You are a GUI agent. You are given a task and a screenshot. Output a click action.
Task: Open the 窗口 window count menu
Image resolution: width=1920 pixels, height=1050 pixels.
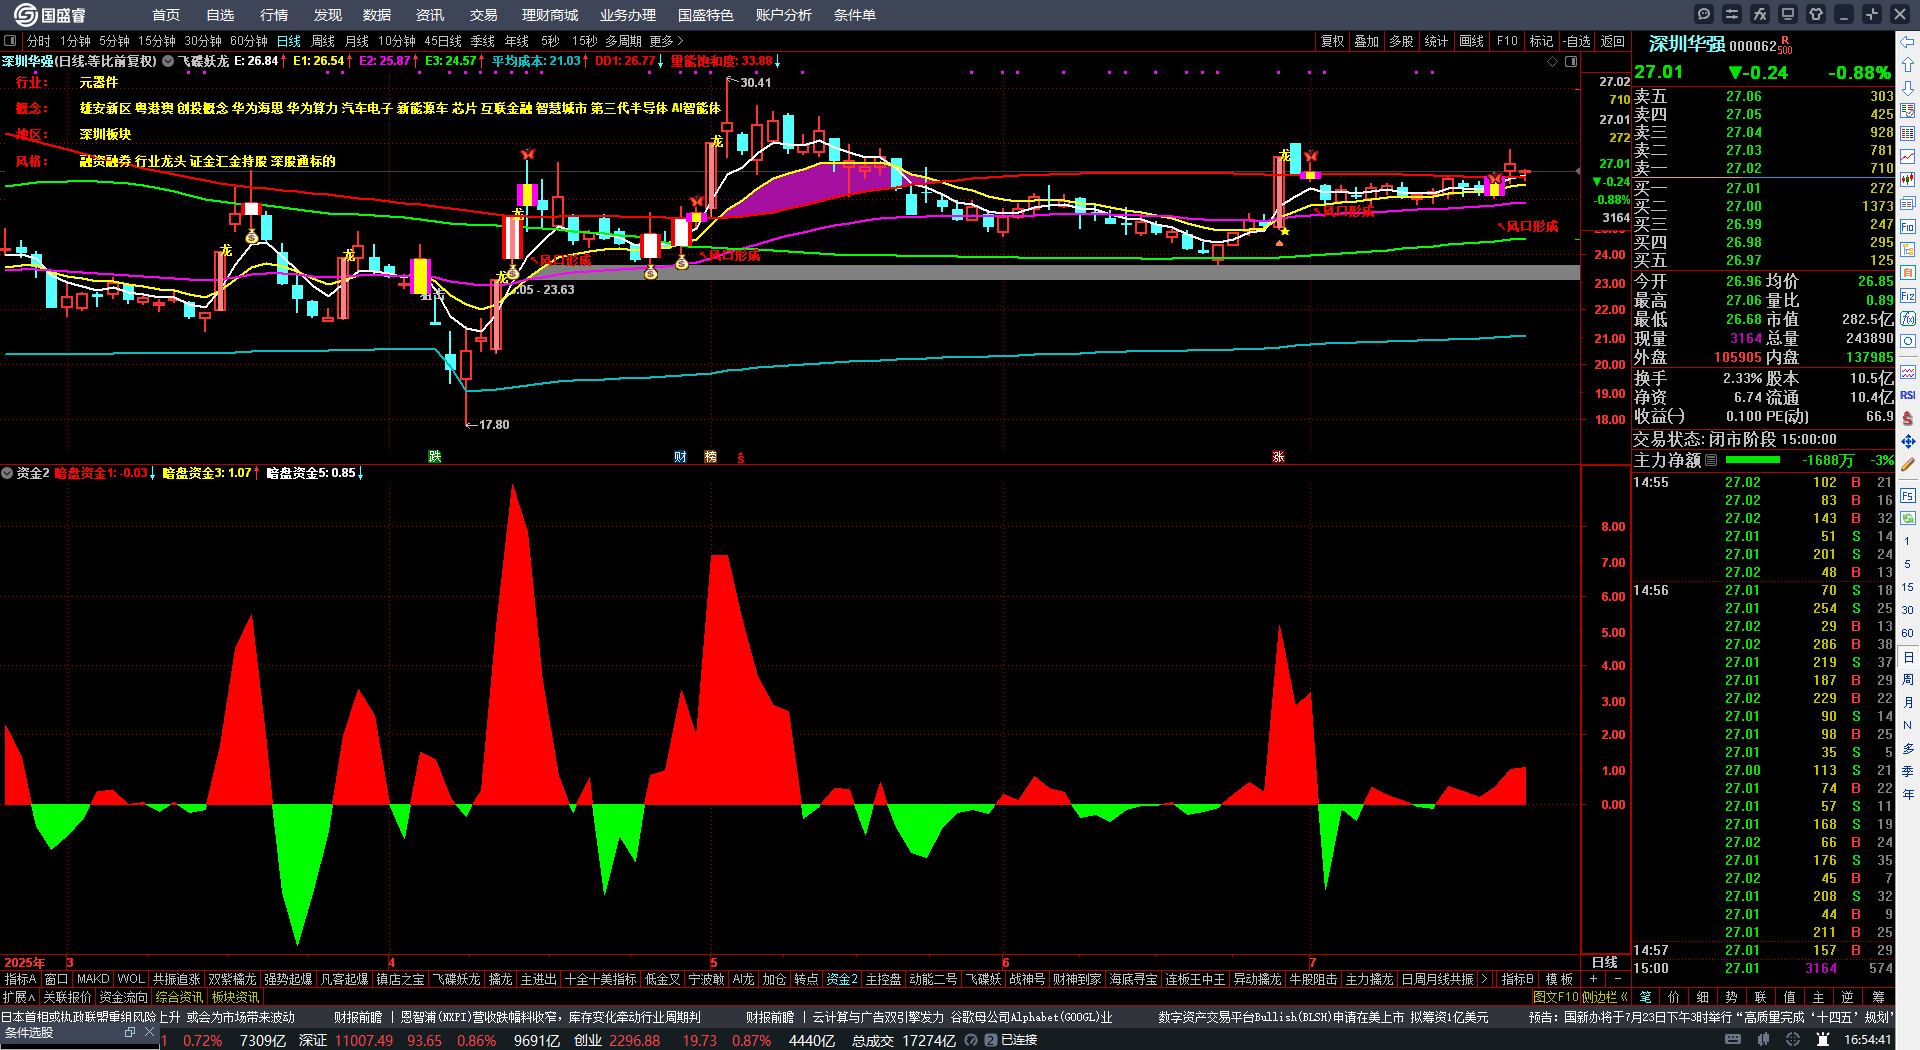57,979
